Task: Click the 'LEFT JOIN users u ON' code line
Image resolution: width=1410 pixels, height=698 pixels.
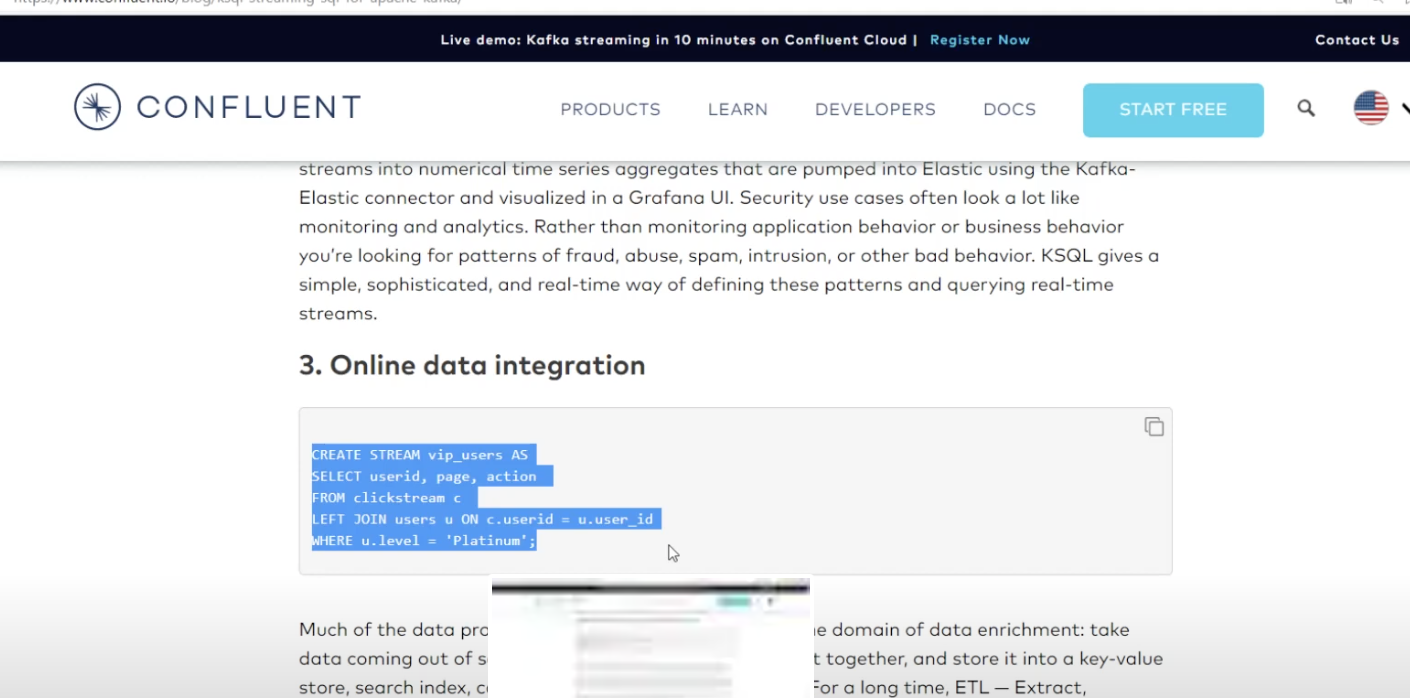Action: [482, 519]
